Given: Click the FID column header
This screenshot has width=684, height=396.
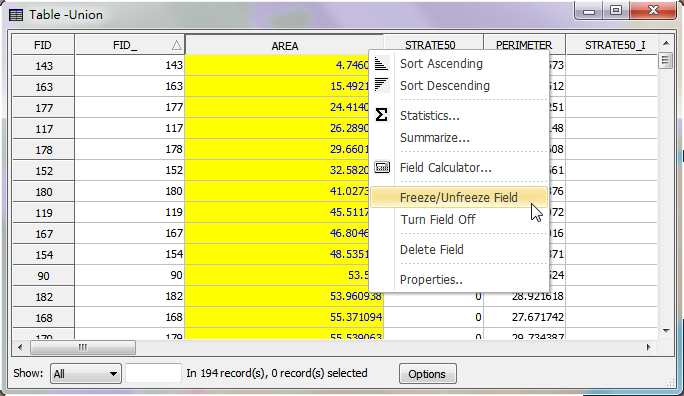Looking at the screenshot, I should pyautogui.click(x=43, y=45).
